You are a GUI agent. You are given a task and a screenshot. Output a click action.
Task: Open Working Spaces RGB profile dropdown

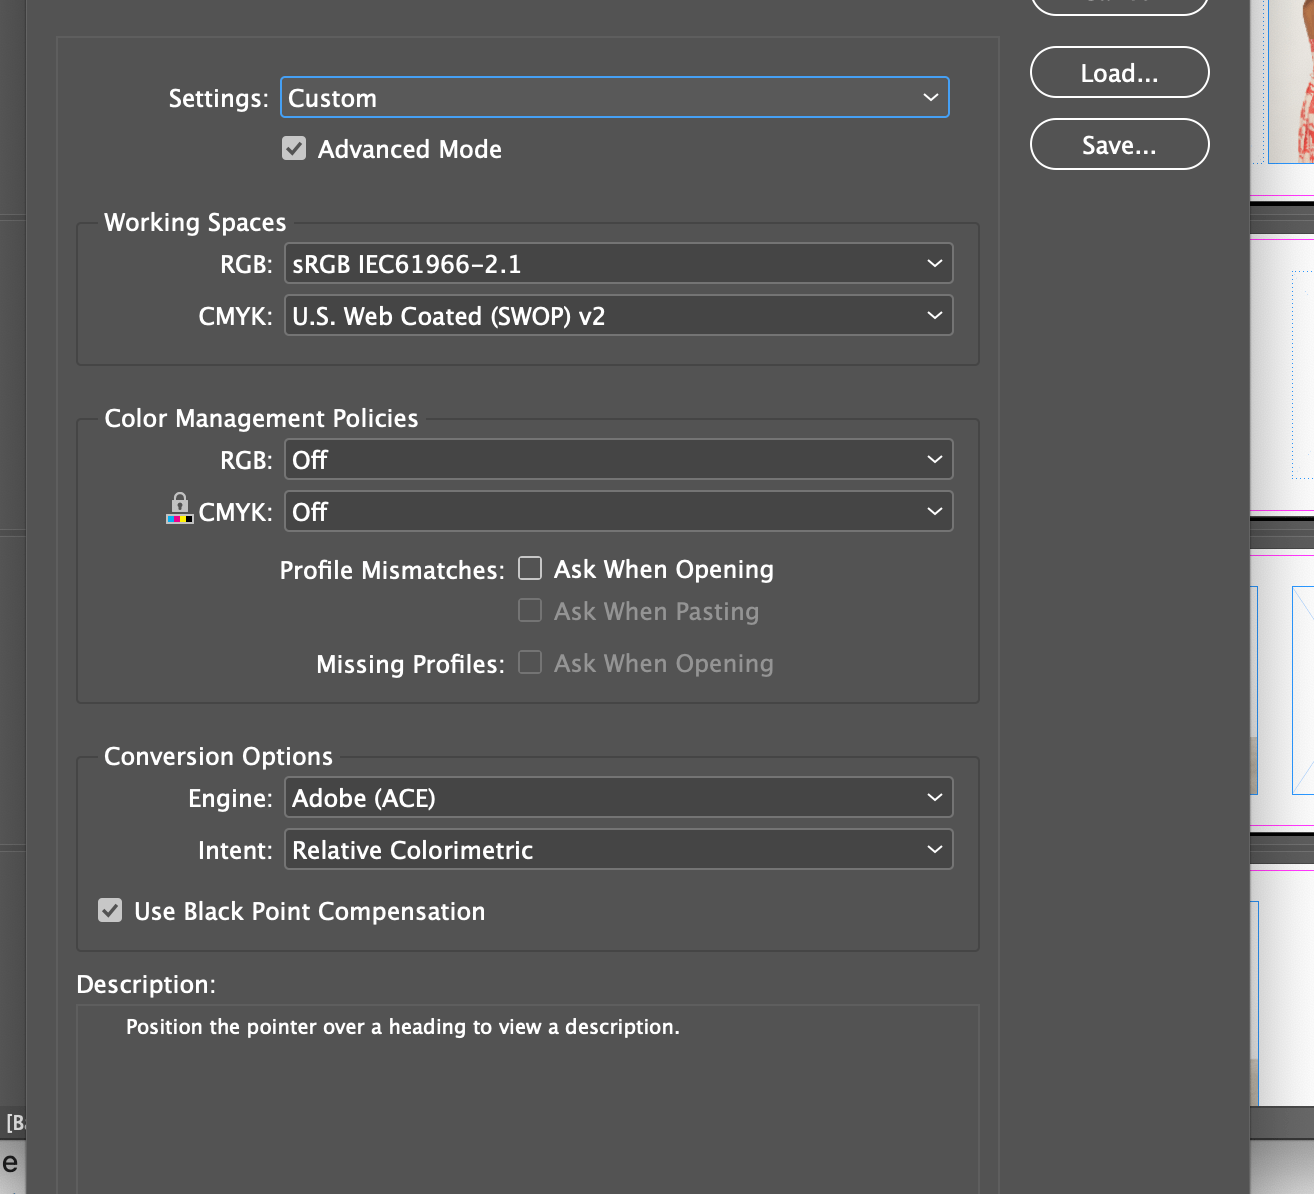coord(618,264)
